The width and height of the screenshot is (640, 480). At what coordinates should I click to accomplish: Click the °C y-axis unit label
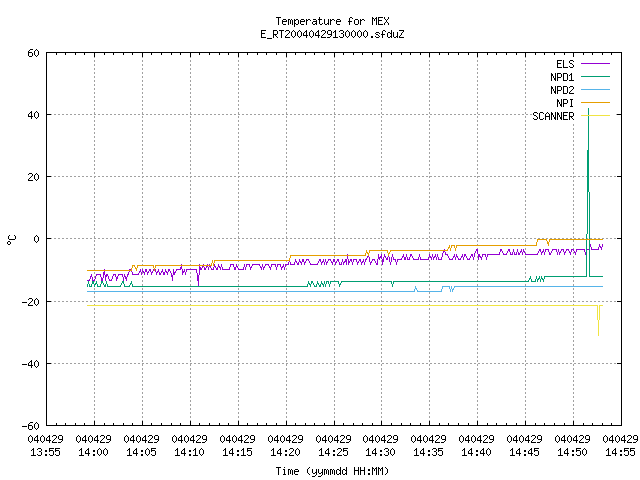(x=12, y=240)
